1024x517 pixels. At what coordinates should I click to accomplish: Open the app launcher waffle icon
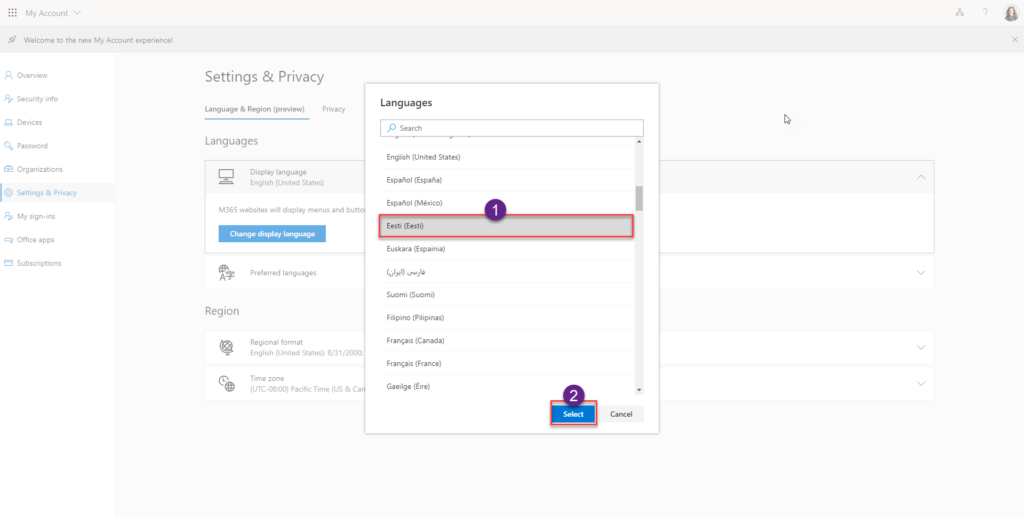point(12,13)
